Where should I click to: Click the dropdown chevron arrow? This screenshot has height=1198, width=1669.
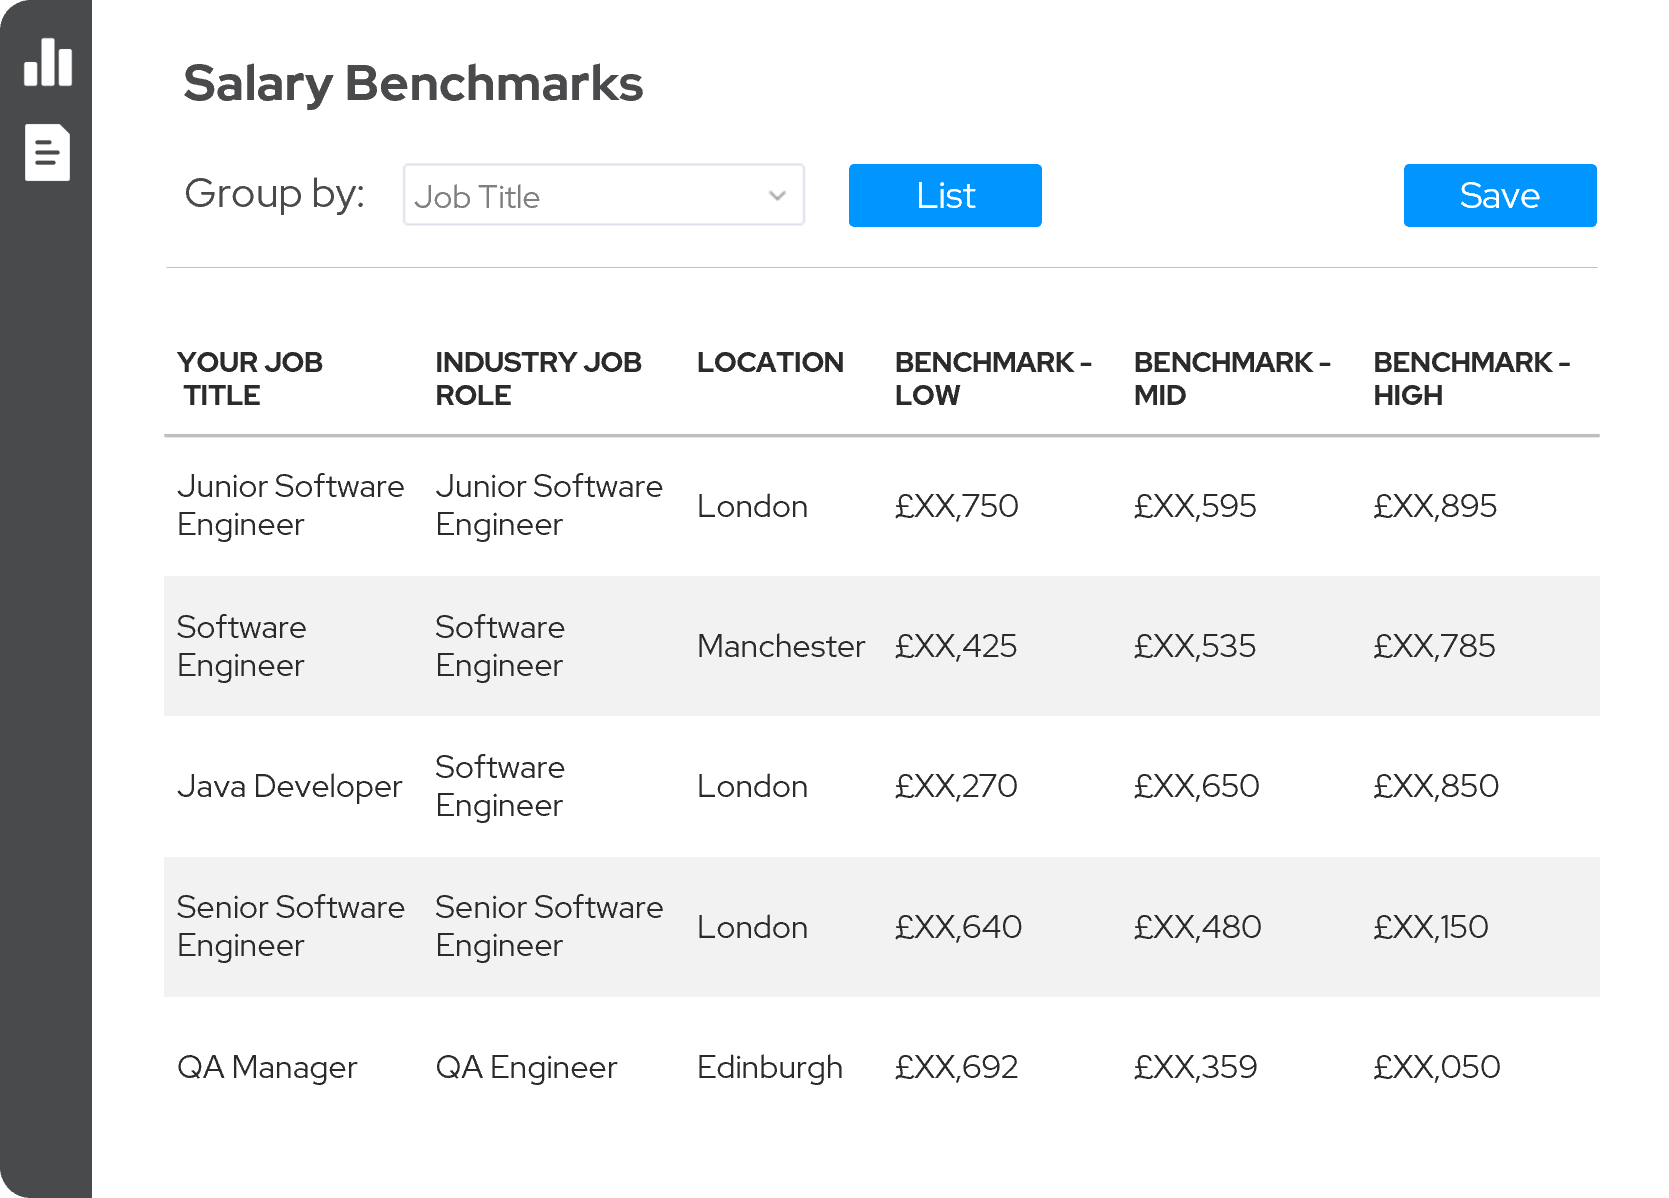click(x=777, y=196)
